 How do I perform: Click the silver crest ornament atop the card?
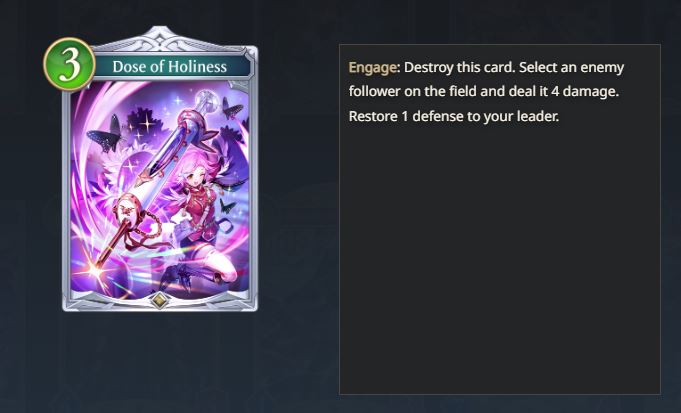159,38
